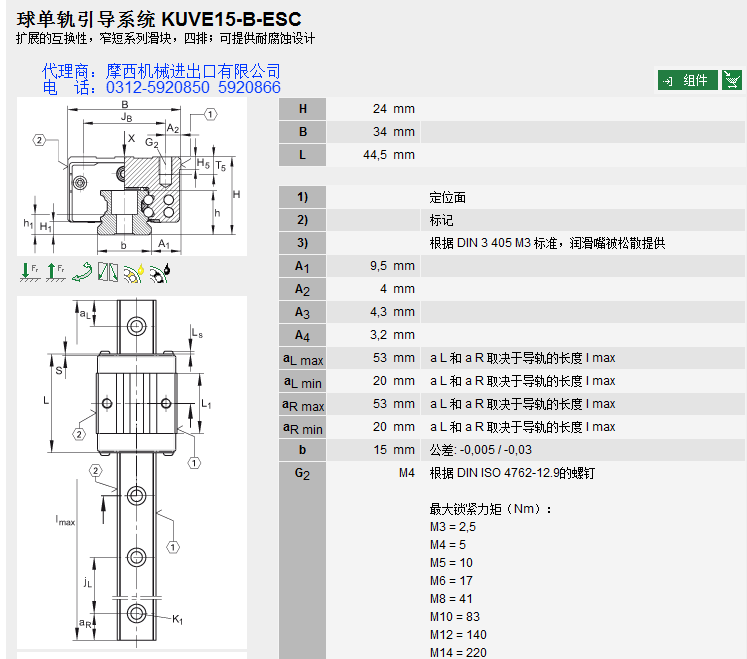
Task: Click the M3 = 2,5 torque line
Action: pos(453,527)
